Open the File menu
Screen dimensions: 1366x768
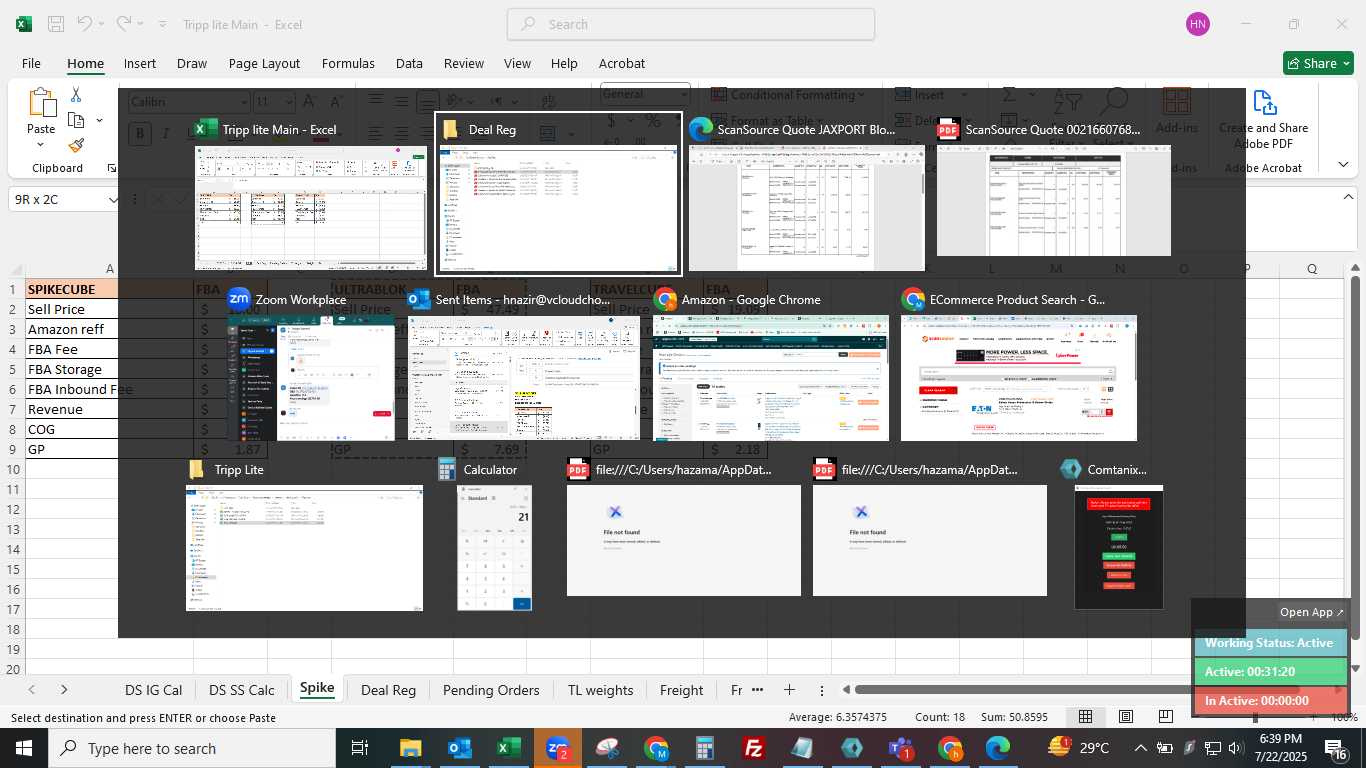click(31, 63)
